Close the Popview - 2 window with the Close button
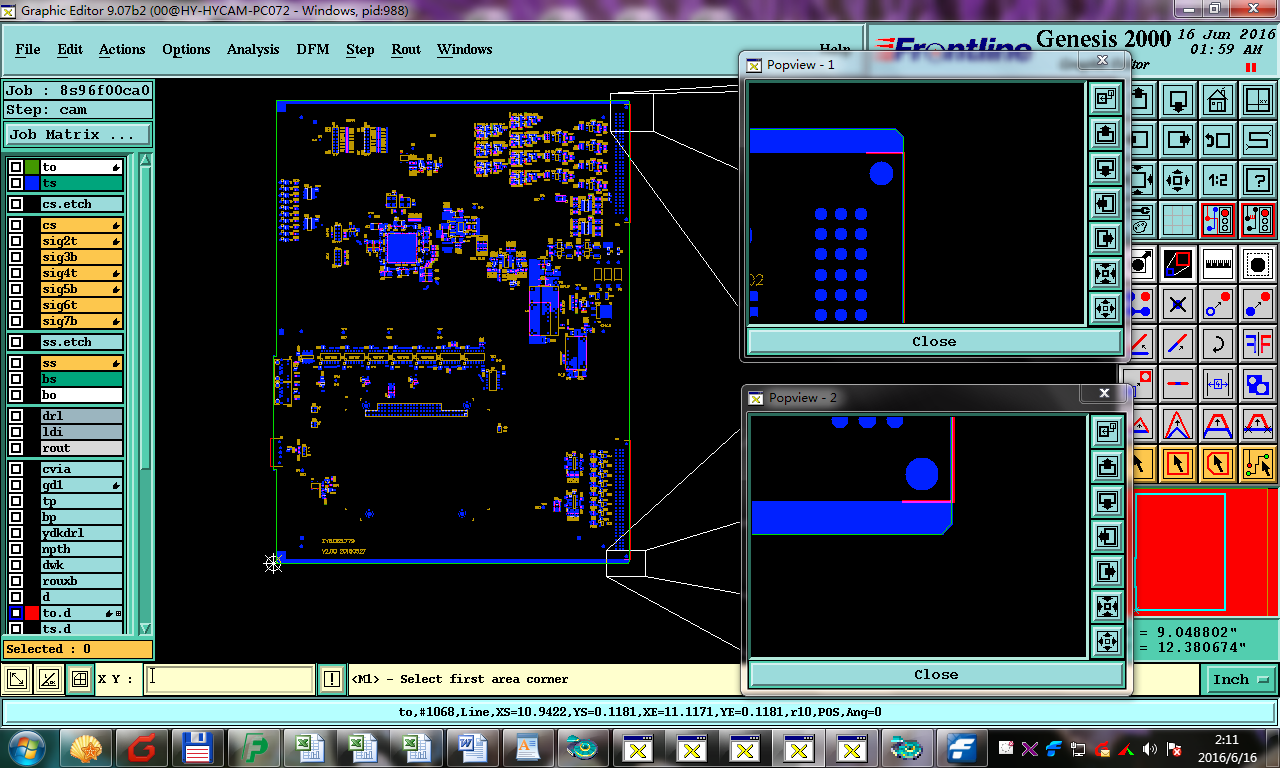 pyautogui.click(x=936, y=674)
